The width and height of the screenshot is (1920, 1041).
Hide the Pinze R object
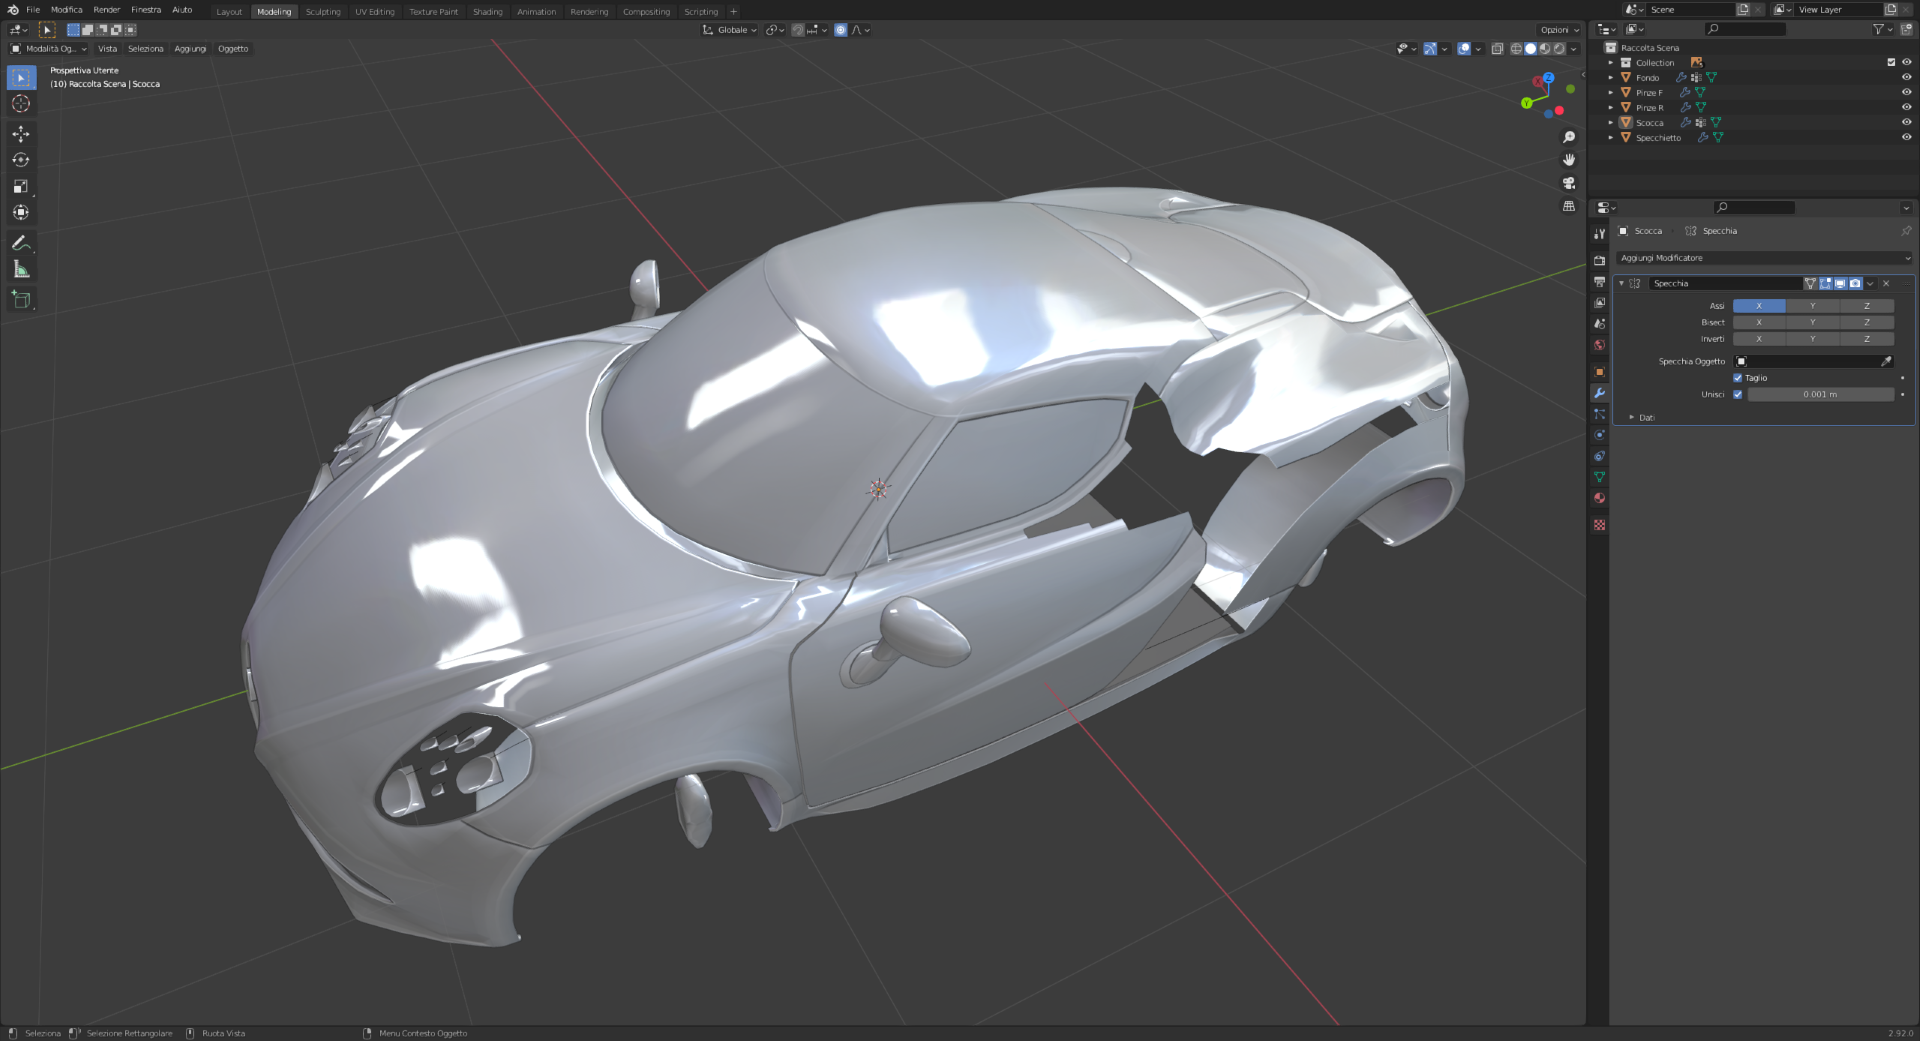coord(1906,107)
